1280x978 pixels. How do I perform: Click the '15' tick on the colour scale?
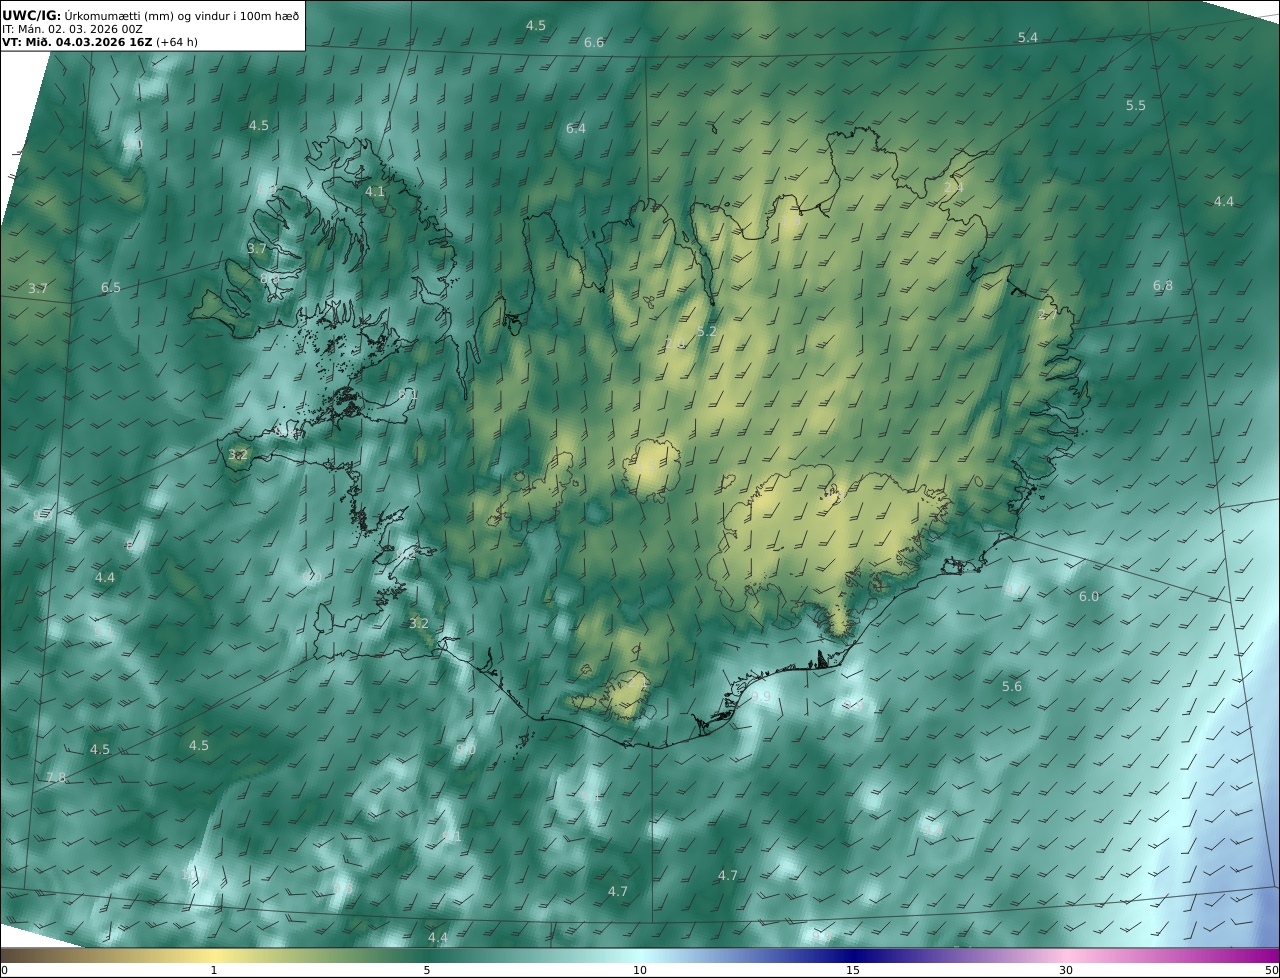pyautogui.click(x=853, y=970)
